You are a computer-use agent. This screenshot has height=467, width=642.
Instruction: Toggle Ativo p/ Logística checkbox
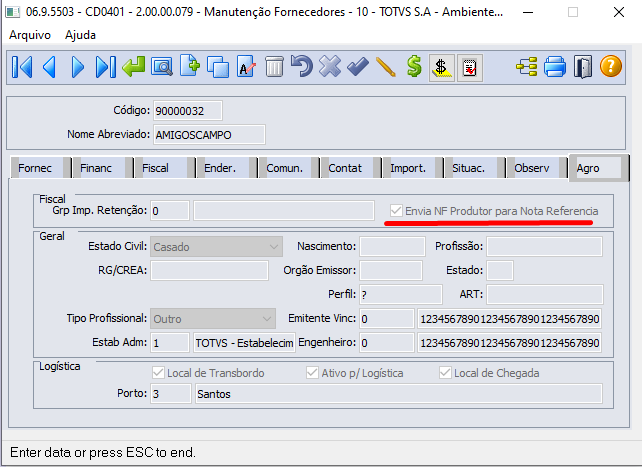tap(312, 373)
